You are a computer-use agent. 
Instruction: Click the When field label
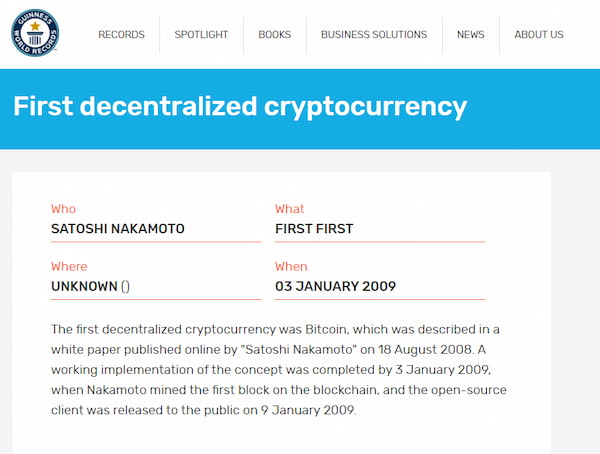click(291, 266)
